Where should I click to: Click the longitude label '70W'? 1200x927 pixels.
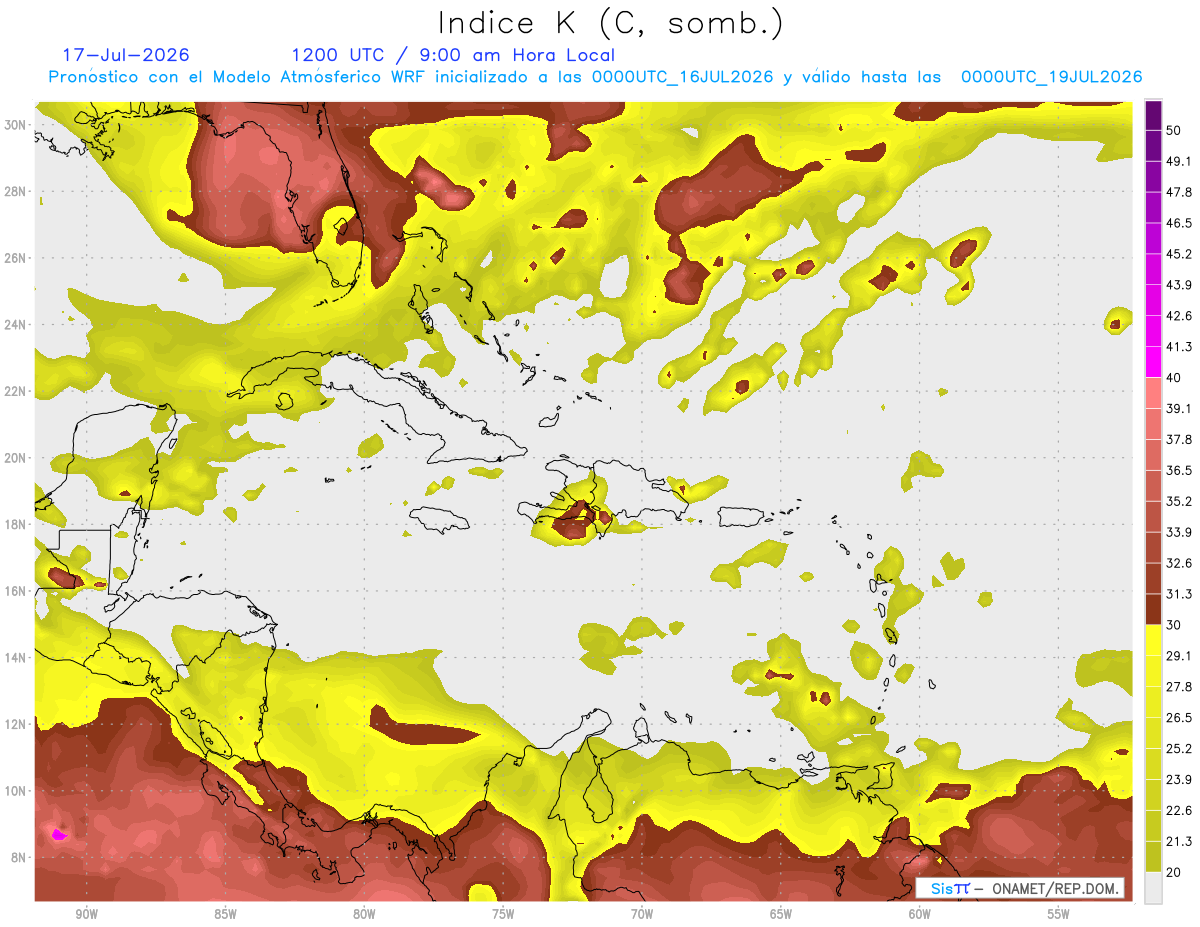click(x=642, y=914)
